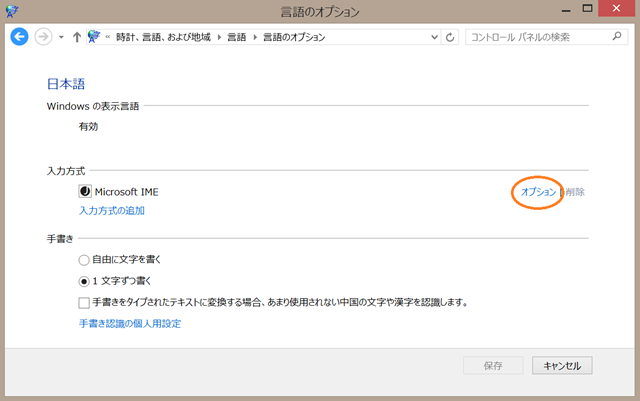
Task: Expand arrow after 言語 breadcrumb
Action: pyautogui.click(x=255, y=37)
